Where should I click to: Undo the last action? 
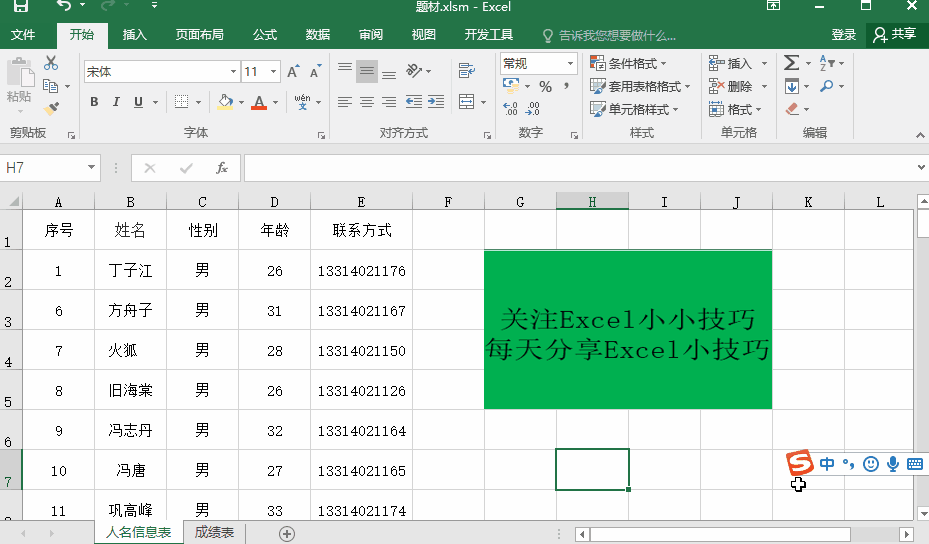point(64,6)
